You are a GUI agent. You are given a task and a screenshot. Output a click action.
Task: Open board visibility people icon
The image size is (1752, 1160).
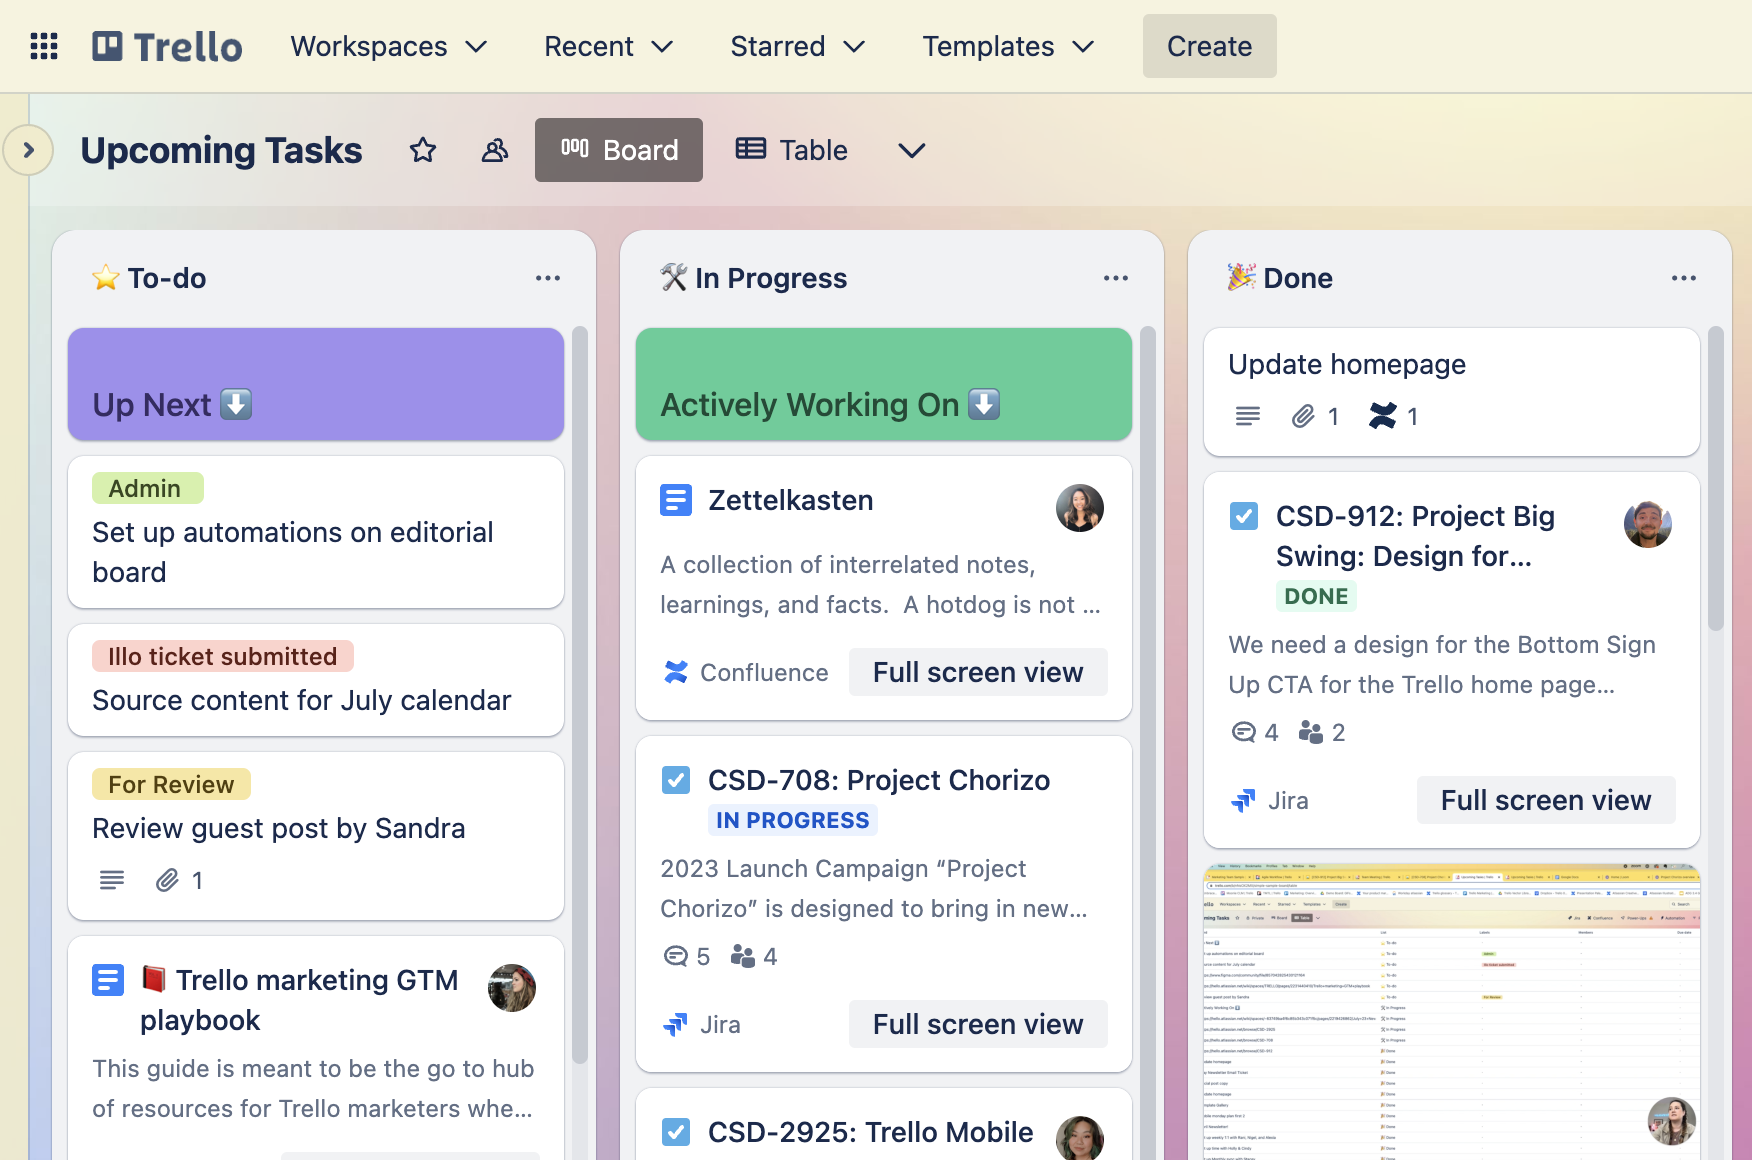(495, 150)
